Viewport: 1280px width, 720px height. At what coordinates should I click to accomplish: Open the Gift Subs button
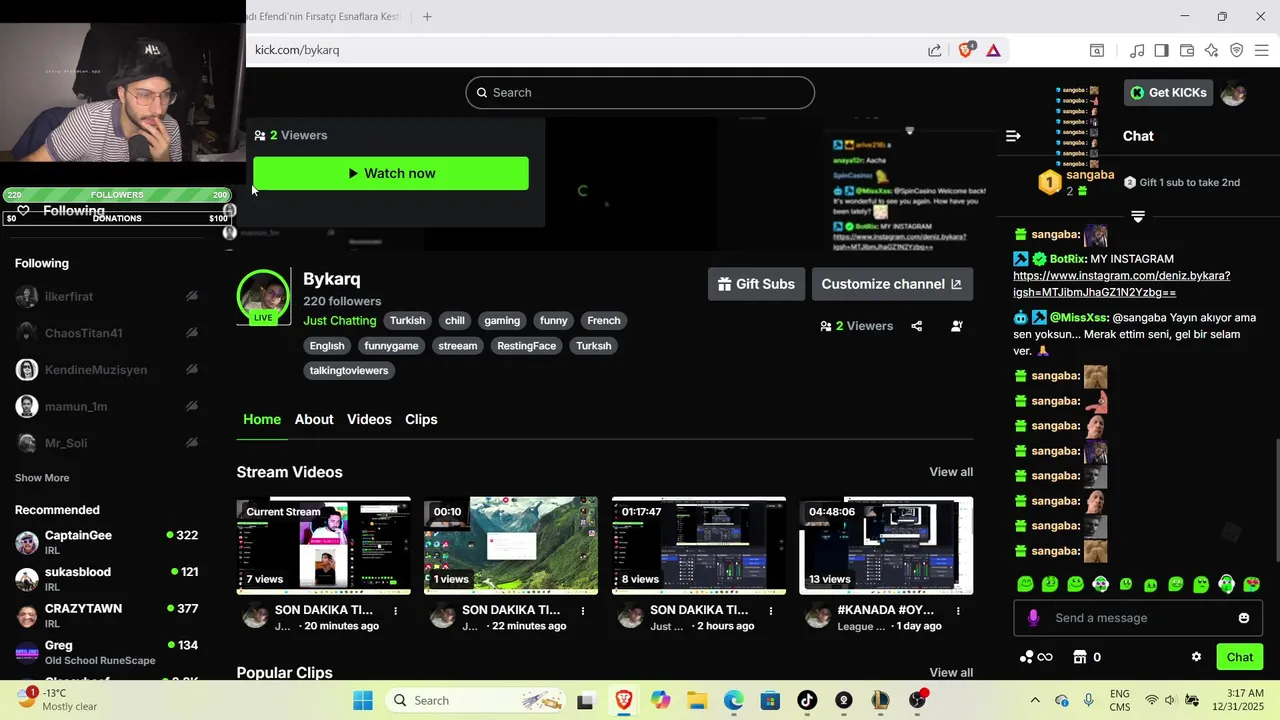click(756, 284)
